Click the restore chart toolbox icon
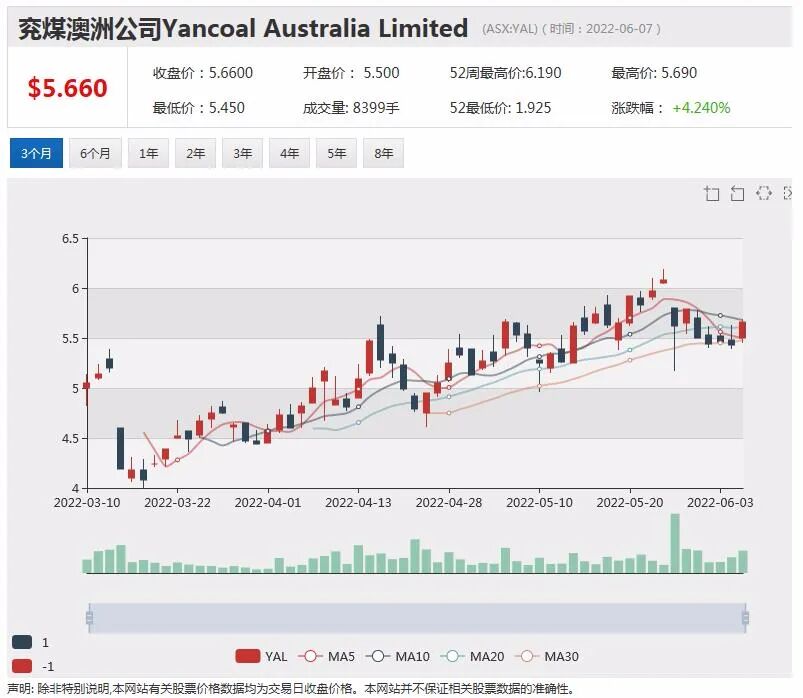The width and height of the screenshot is (803, 698). pos(764,193)
